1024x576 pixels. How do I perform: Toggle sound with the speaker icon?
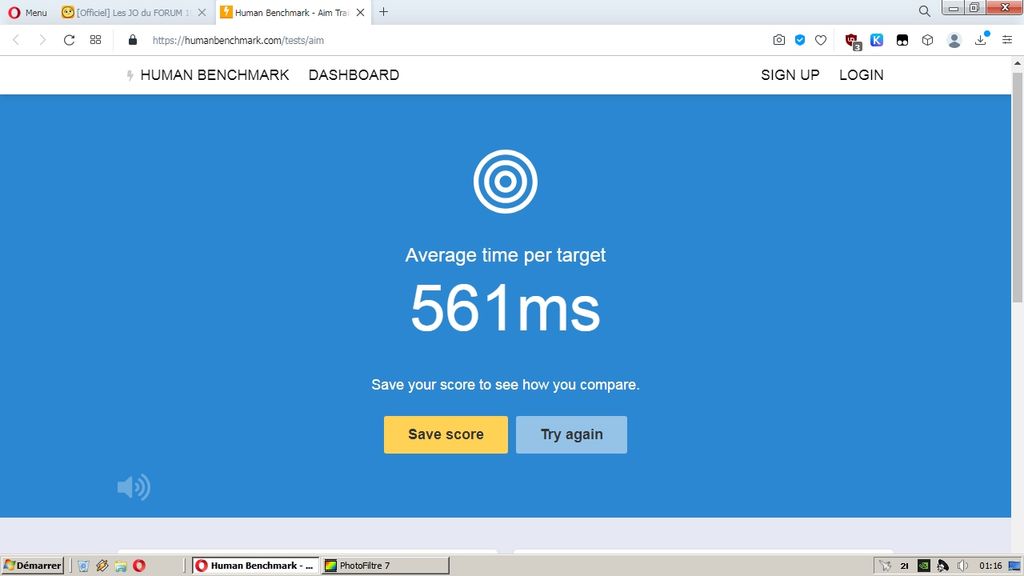tap(134, 487)
